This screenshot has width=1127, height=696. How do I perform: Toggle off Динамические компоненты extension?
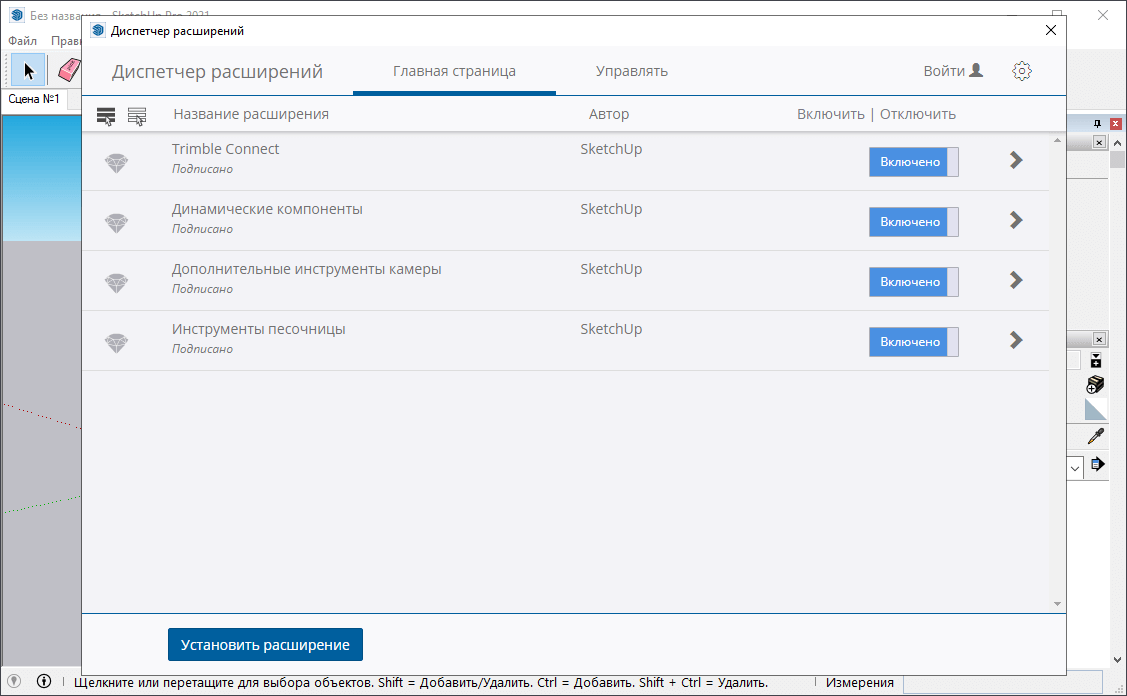click(913, 222)
